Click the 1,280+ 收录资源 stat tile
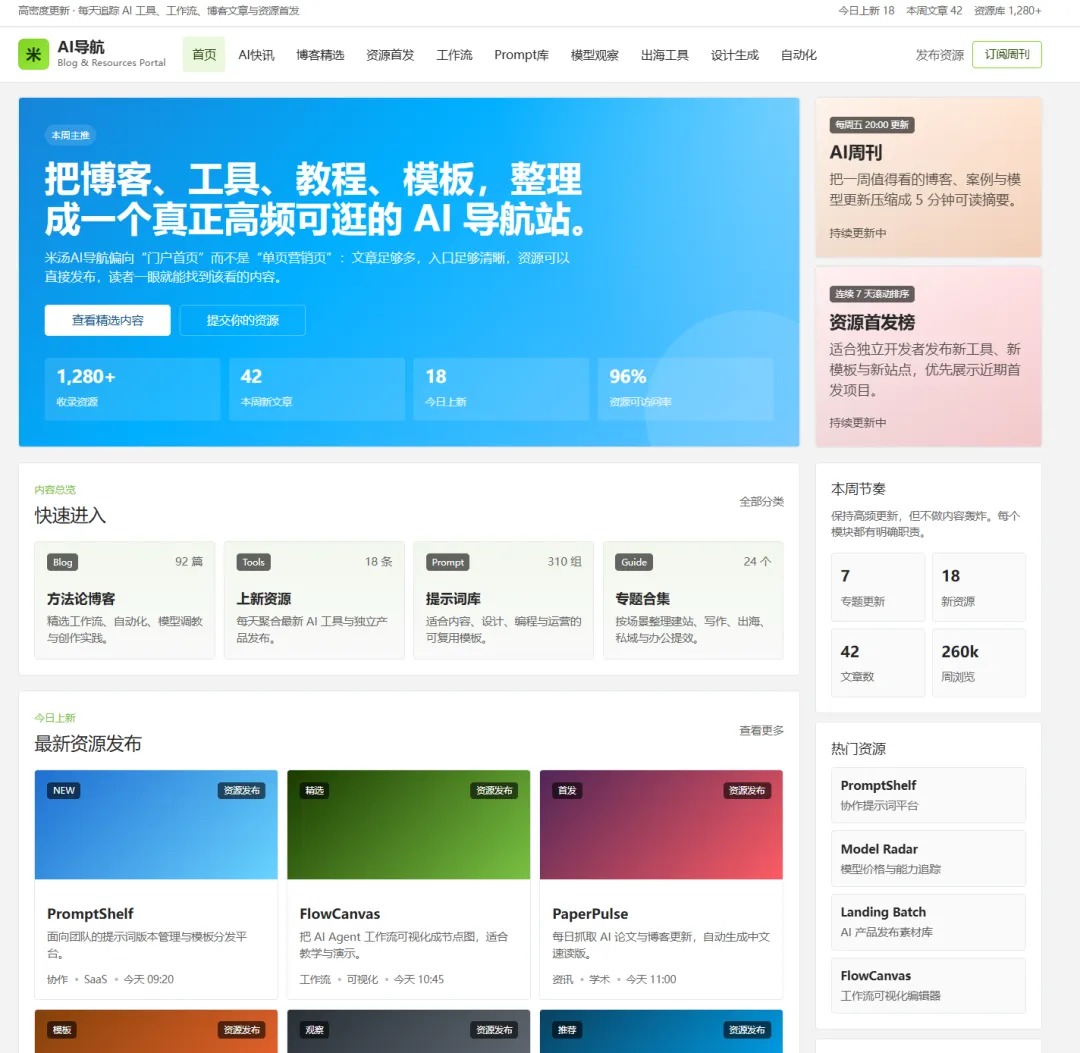The width and height of the screenshot is (1080, 1053). [x=132, y=388]
